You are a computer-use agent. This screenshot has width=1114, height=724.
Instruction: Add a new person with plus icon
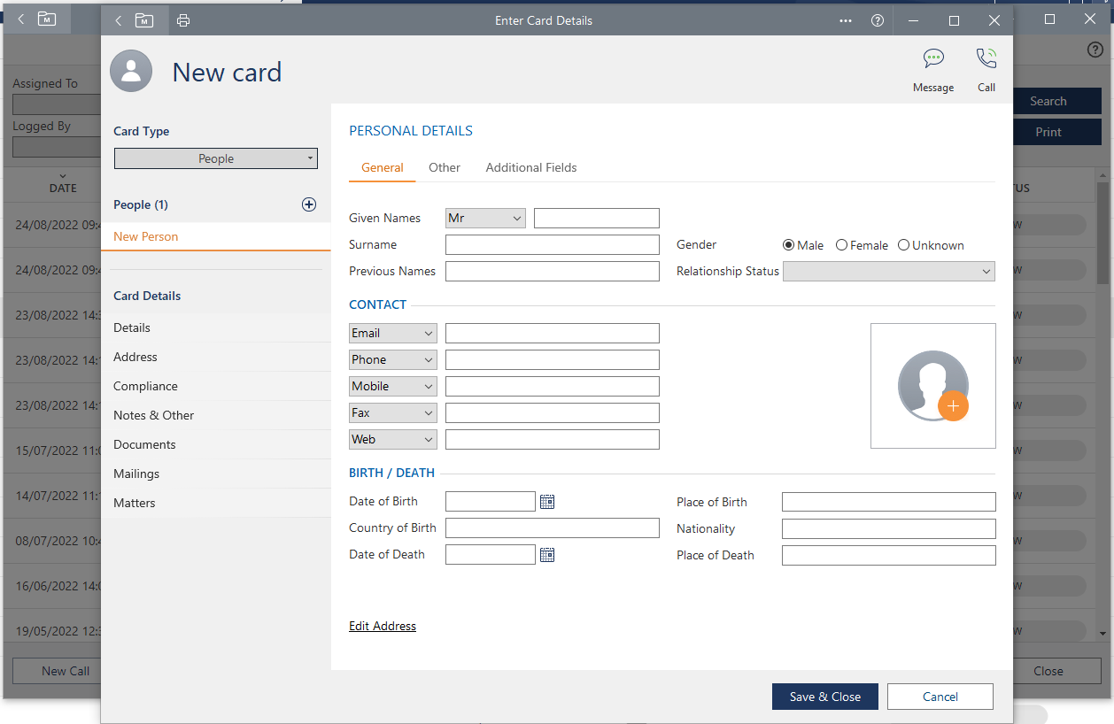pyautogui.click(x=309, y=204)
